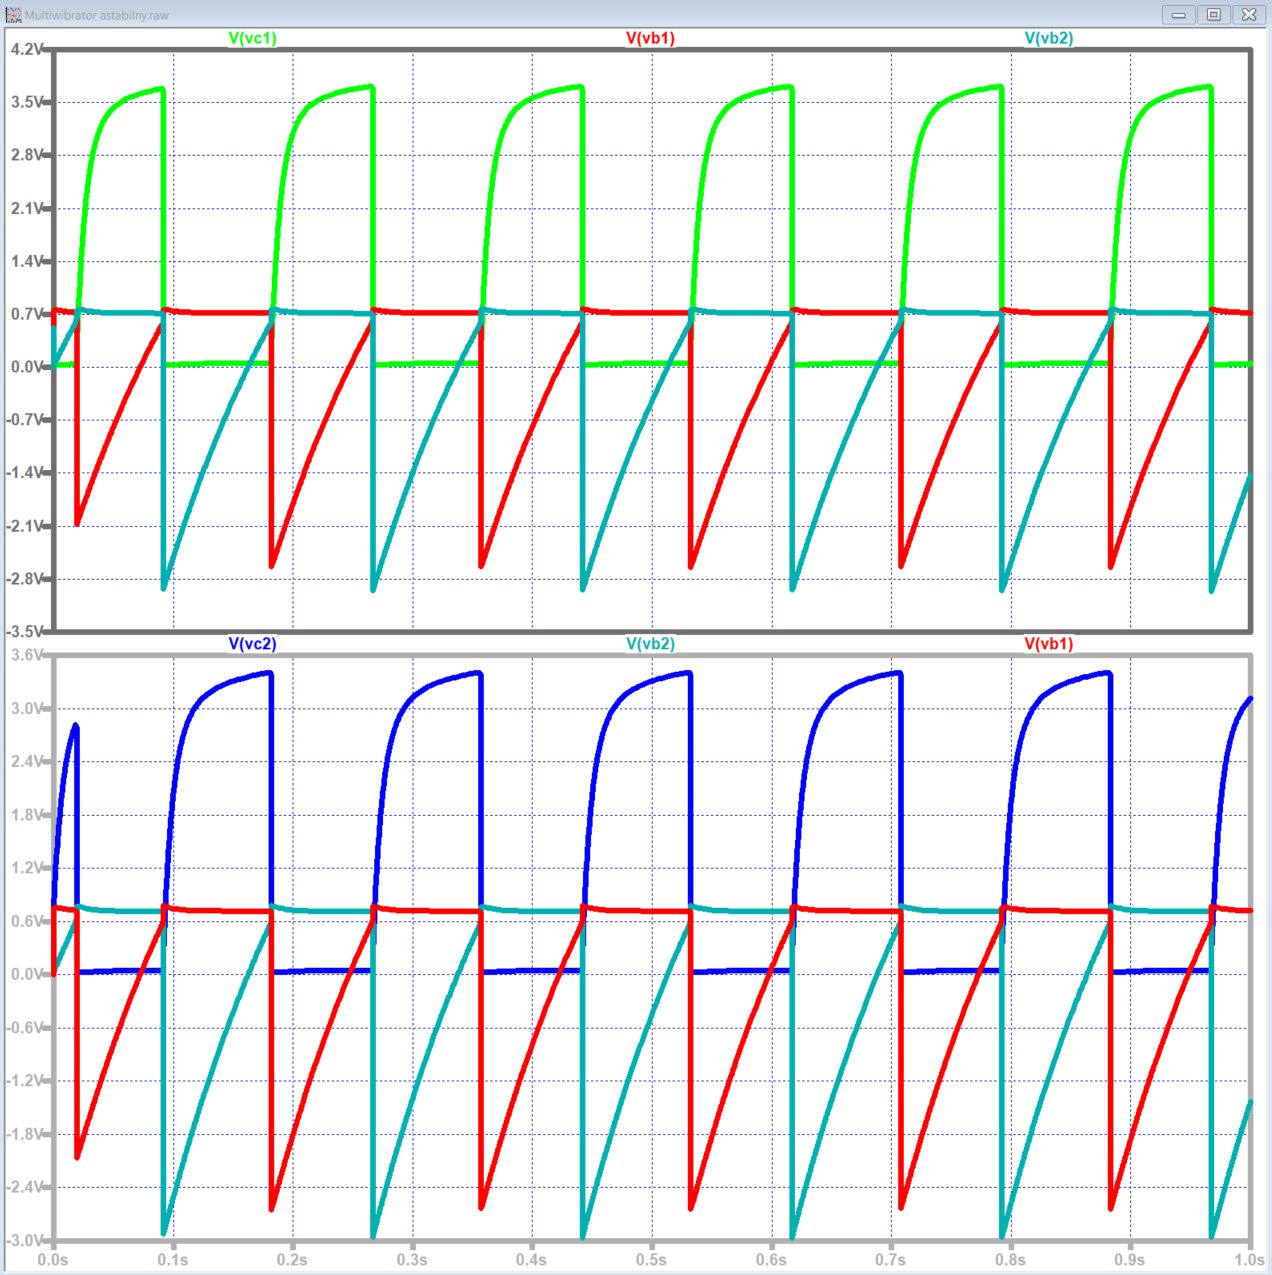This screenshot has height=1275, width=1272.
Task: Click the -2.4V axis tick label
Action: pos(25,1187)
